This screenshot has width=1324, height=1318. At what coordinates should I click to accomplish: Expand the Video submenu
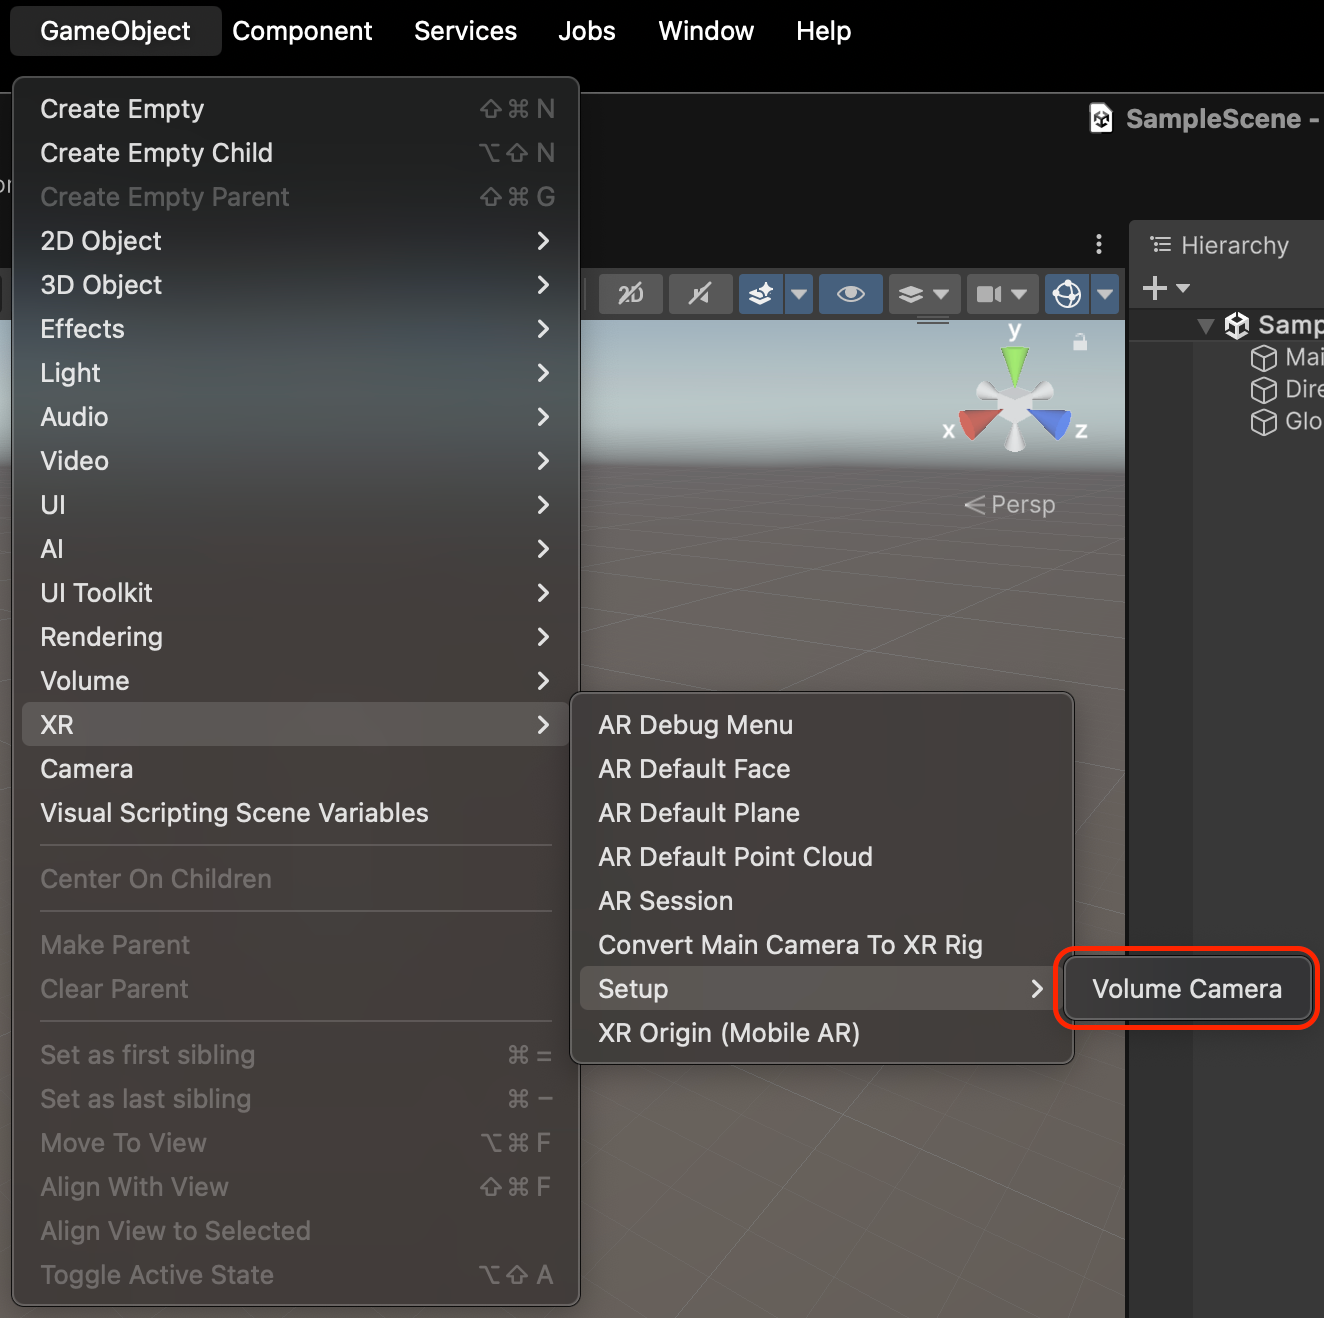296,461
